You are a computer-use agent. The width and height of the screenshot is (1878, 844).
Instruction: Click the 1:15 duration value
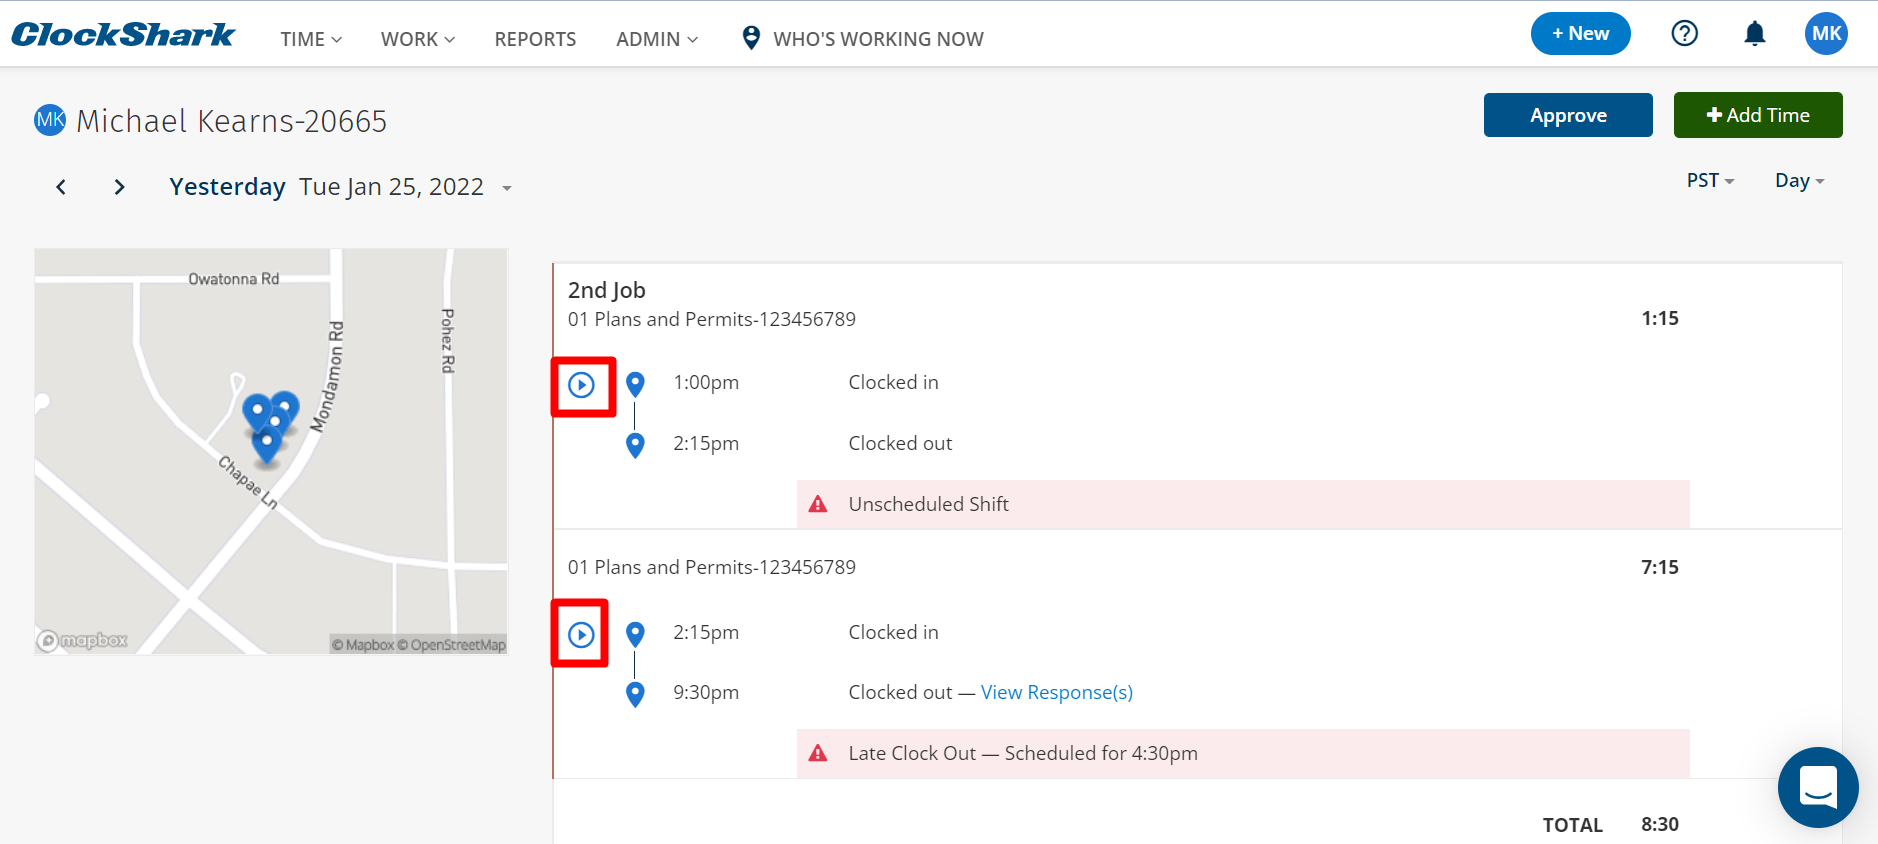[1660, 318]
